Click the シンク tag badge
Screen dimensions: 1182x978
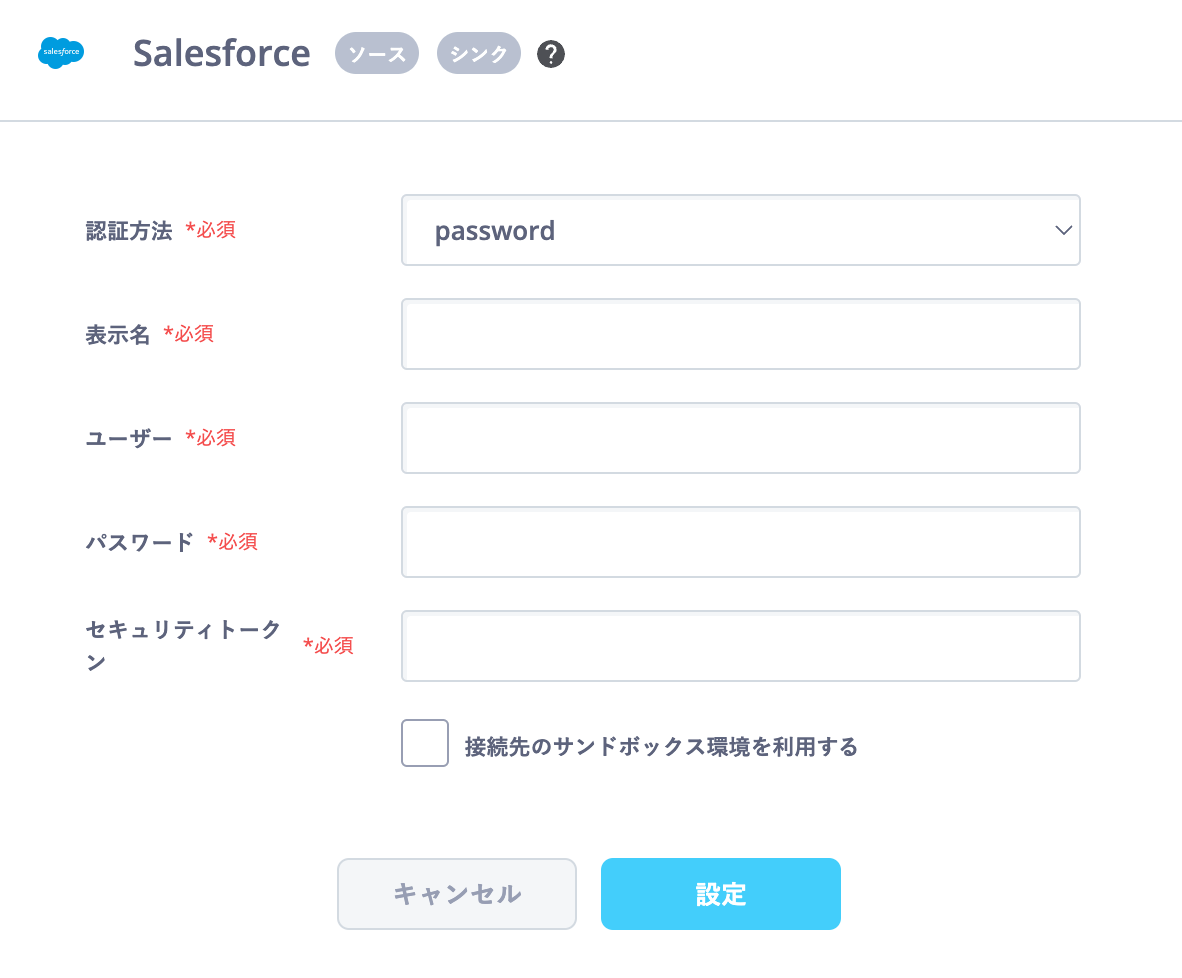[x=479, y=54]
